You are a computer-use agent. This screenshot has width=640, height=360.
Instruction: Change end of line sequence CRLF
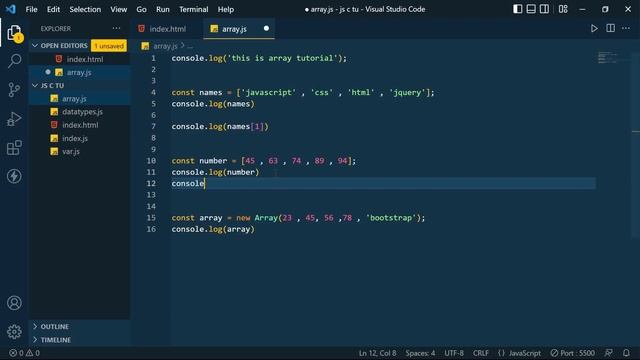(x=480, y=353)
